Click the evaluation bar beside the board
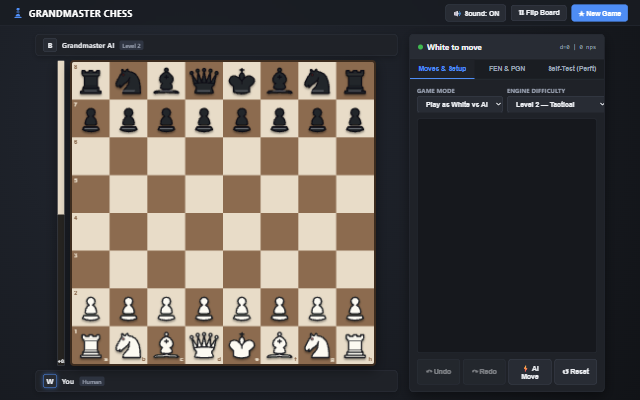Screen dimensions: 640x400 [x=61, y=212]
